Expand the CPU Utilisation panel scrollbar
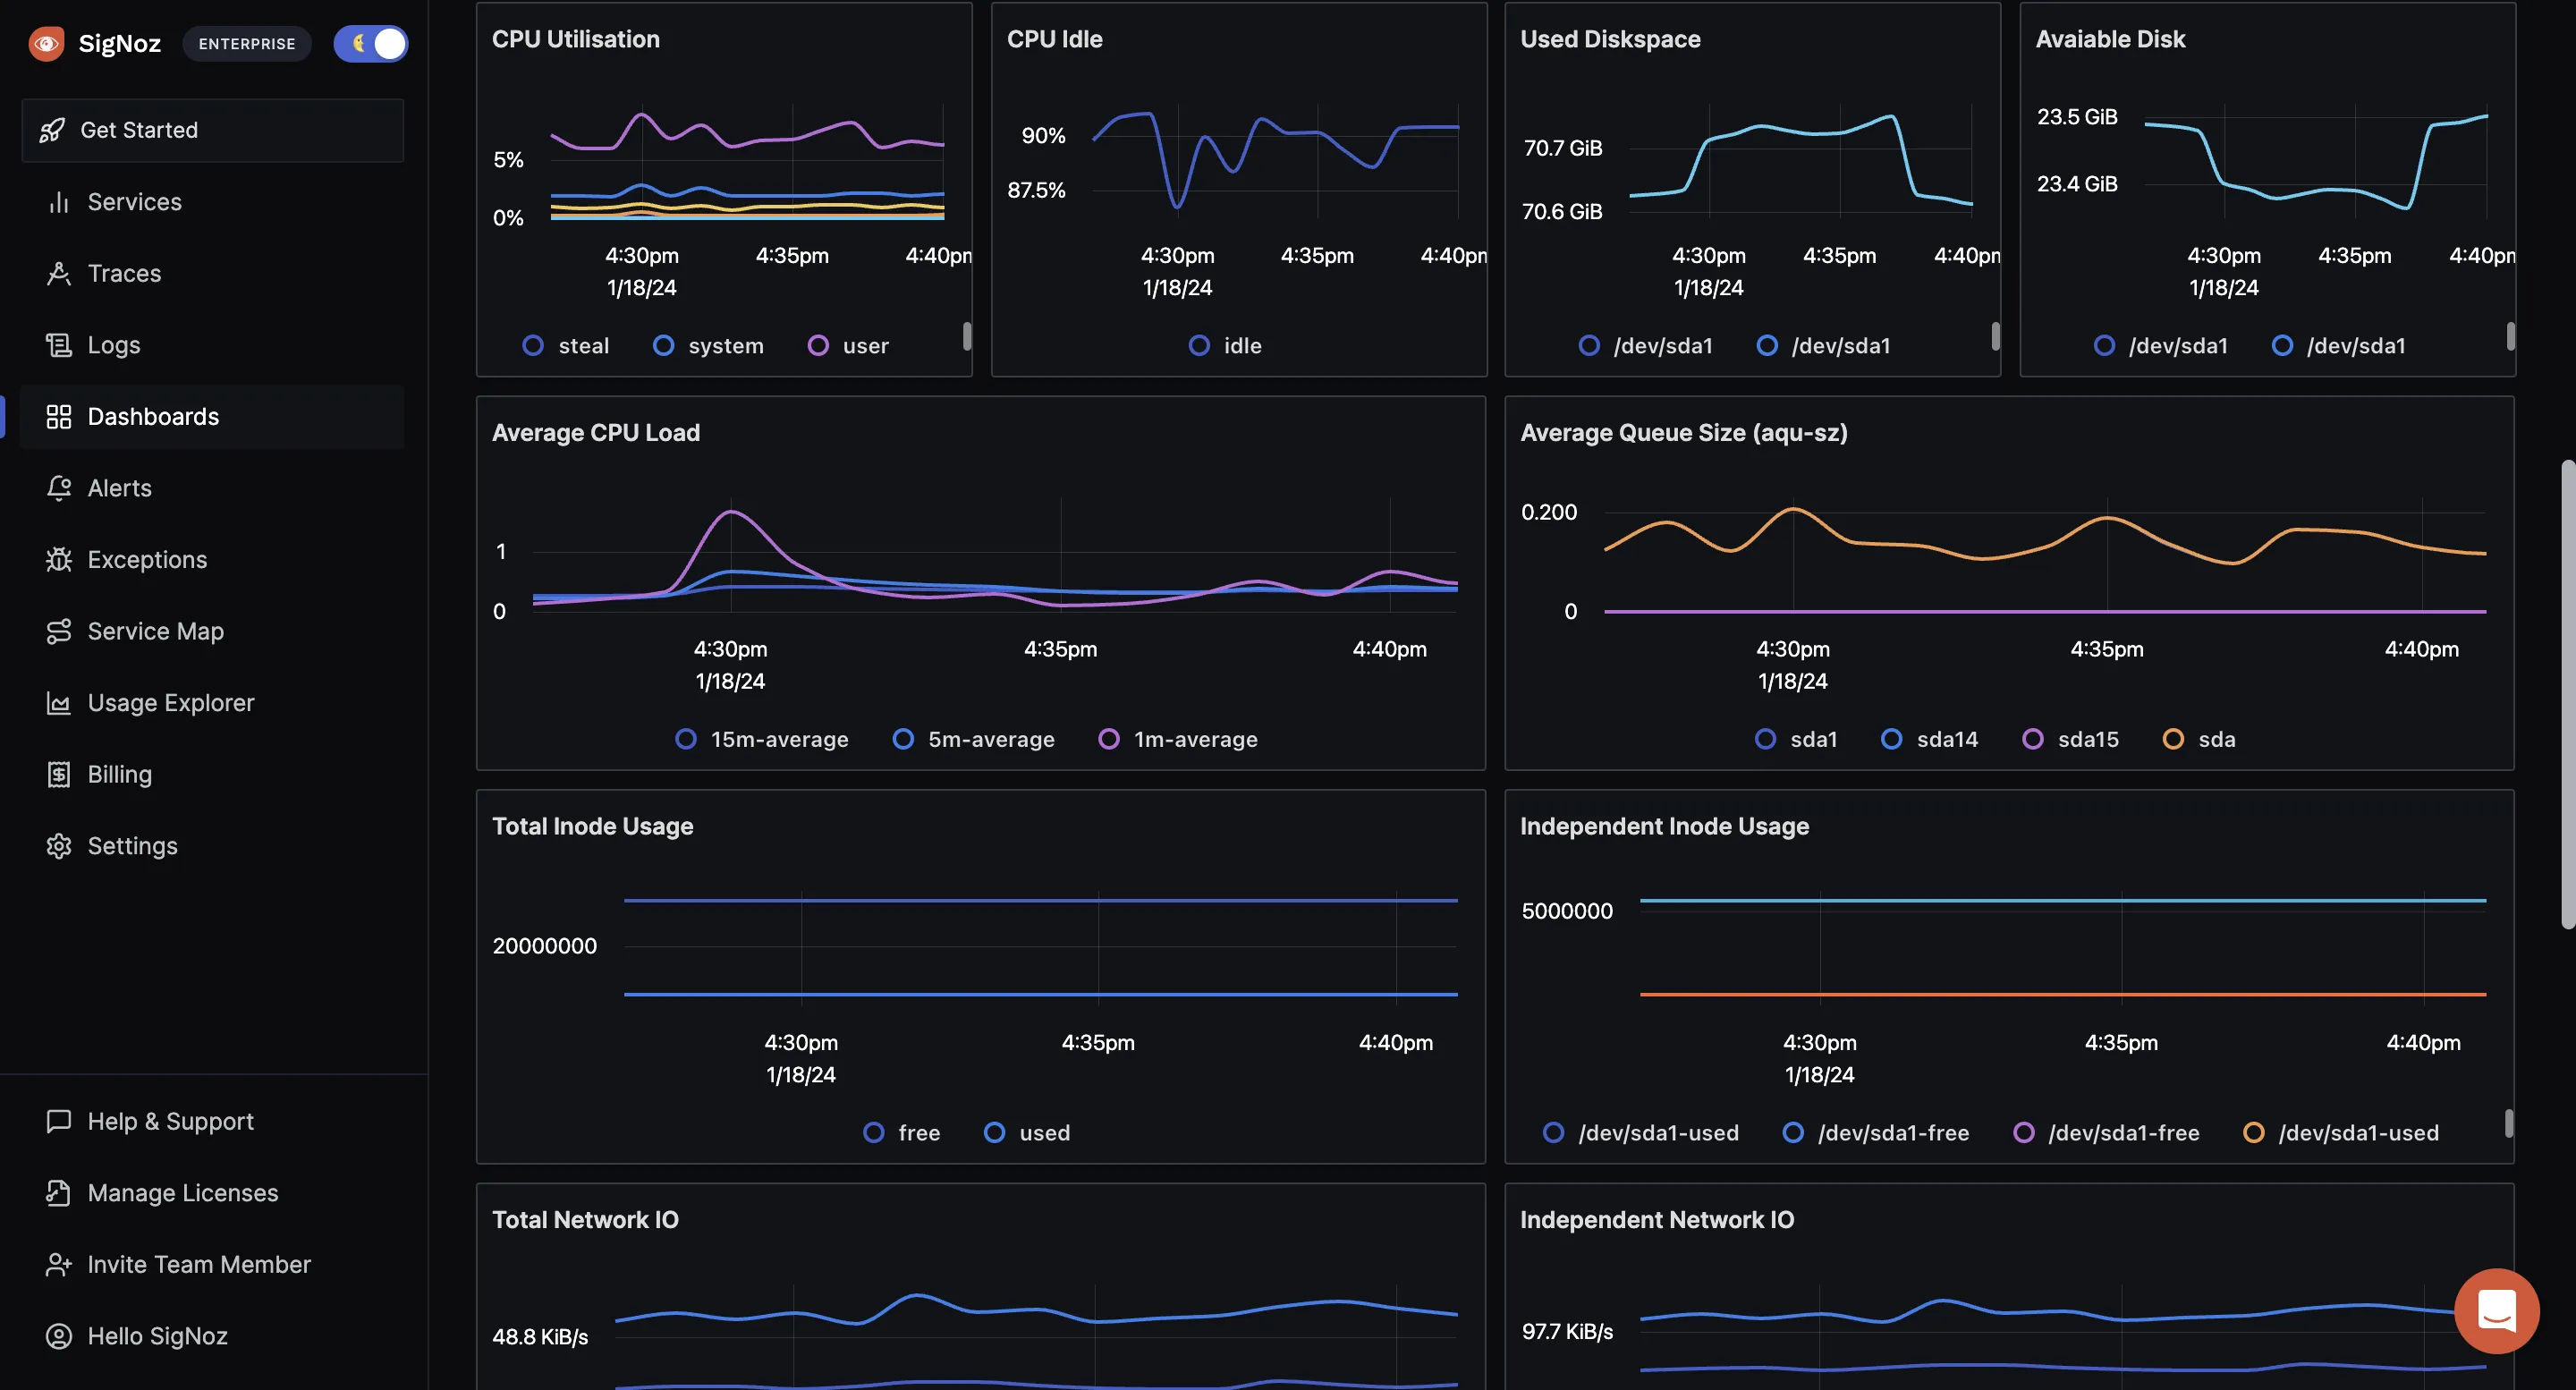 click(965, 335)
